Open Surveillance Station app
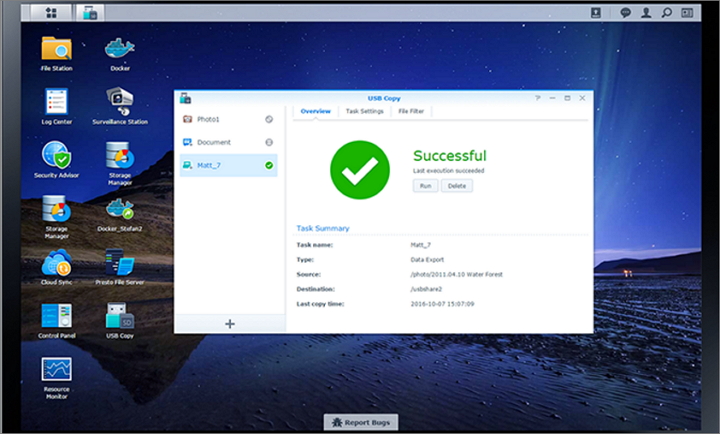 (x=120, y=103)
